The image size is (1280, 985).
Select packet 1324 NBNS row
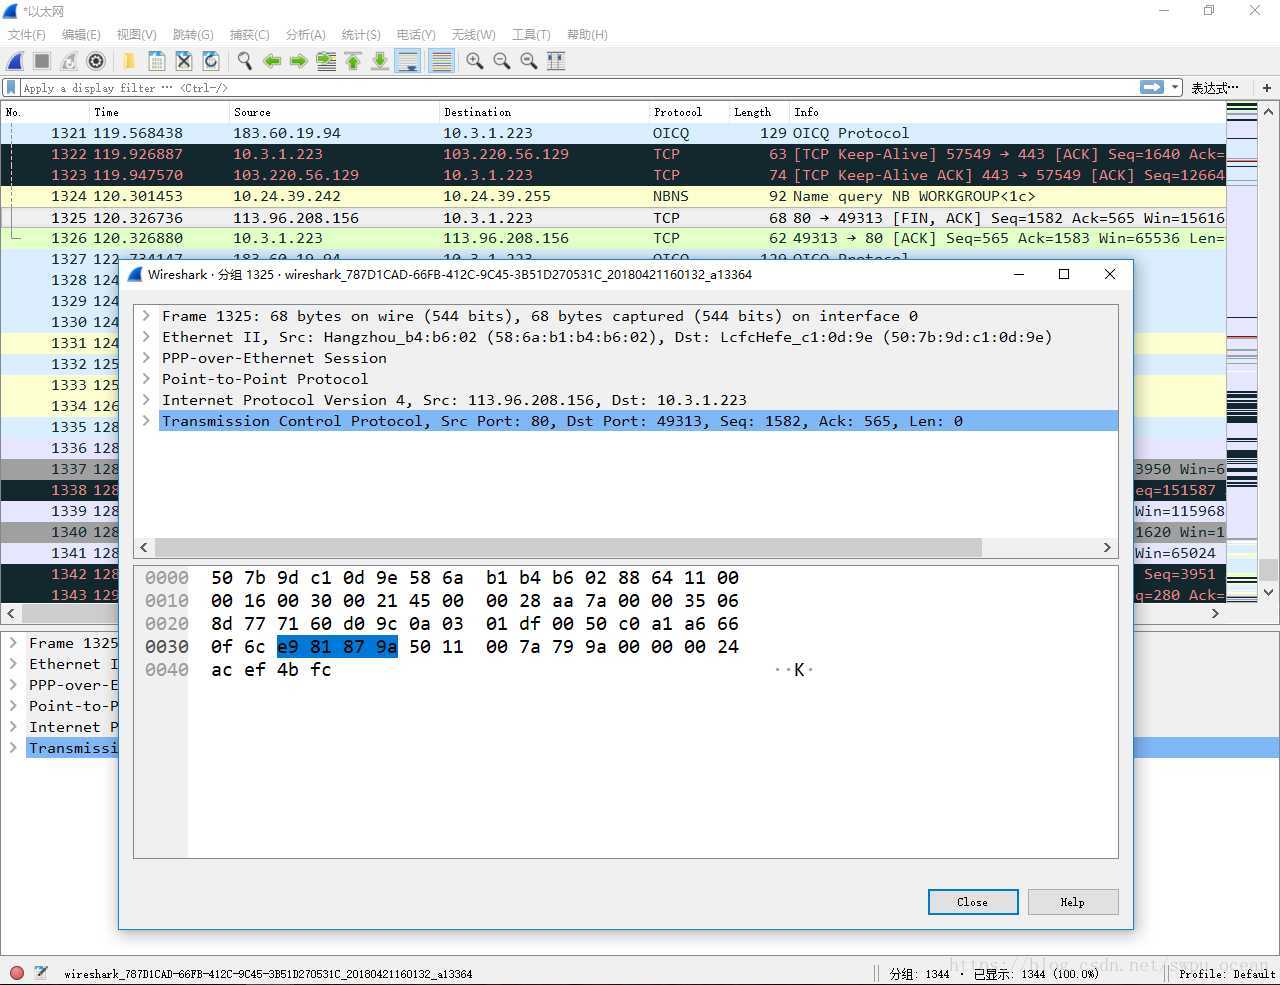pyautogui.click(x=613, y=196)
